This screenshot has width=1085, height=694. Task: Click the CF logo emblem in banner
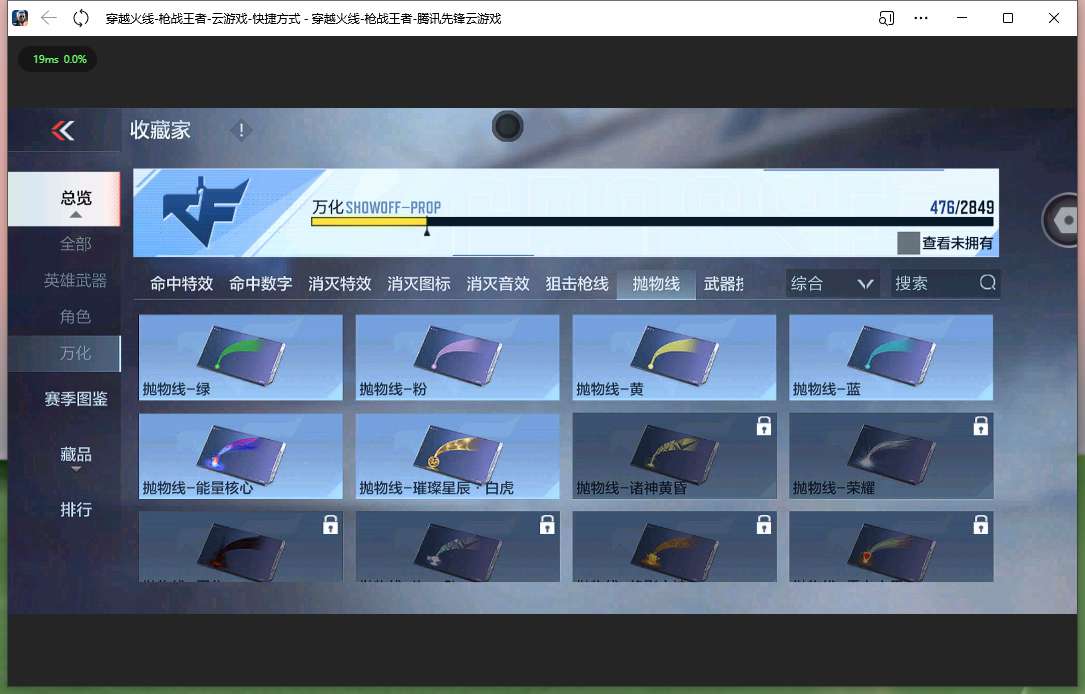coord(206,211)
